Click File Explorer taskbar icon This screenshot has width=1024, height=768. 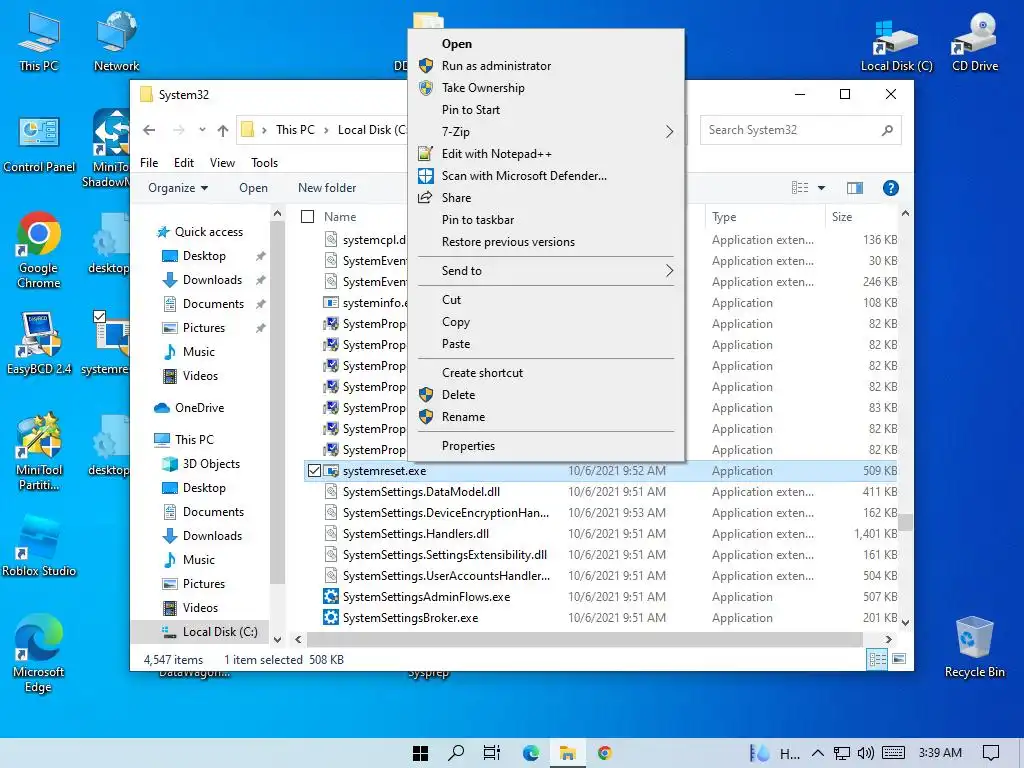pyautogui.click(x=568, y=753)
